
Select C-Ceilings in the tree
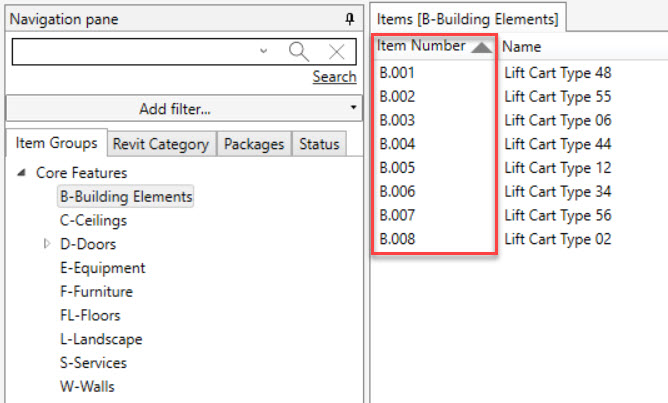click(93, 220)
